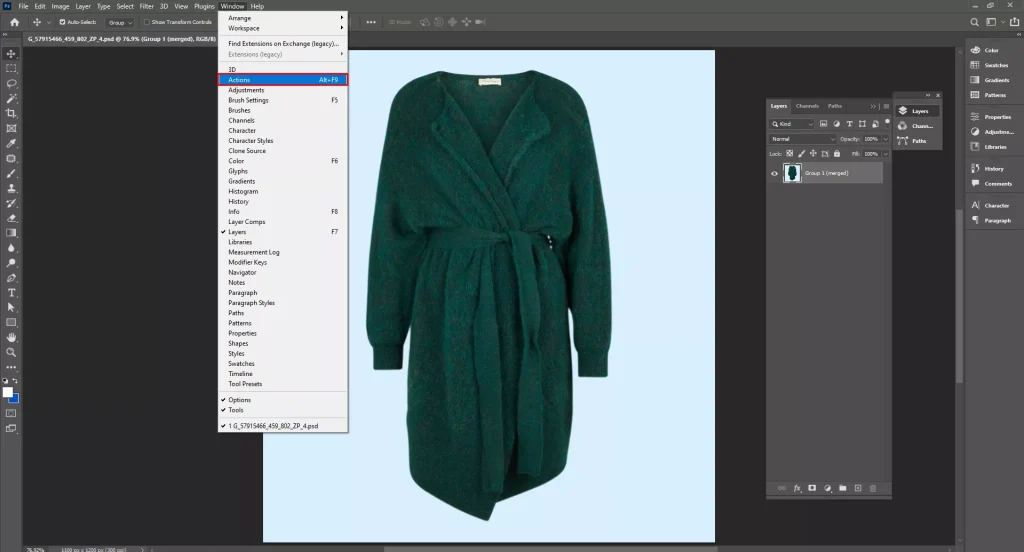1024x552 pixels.
Task: Pick the Eyedropper tool
Action: click(11, 143)
